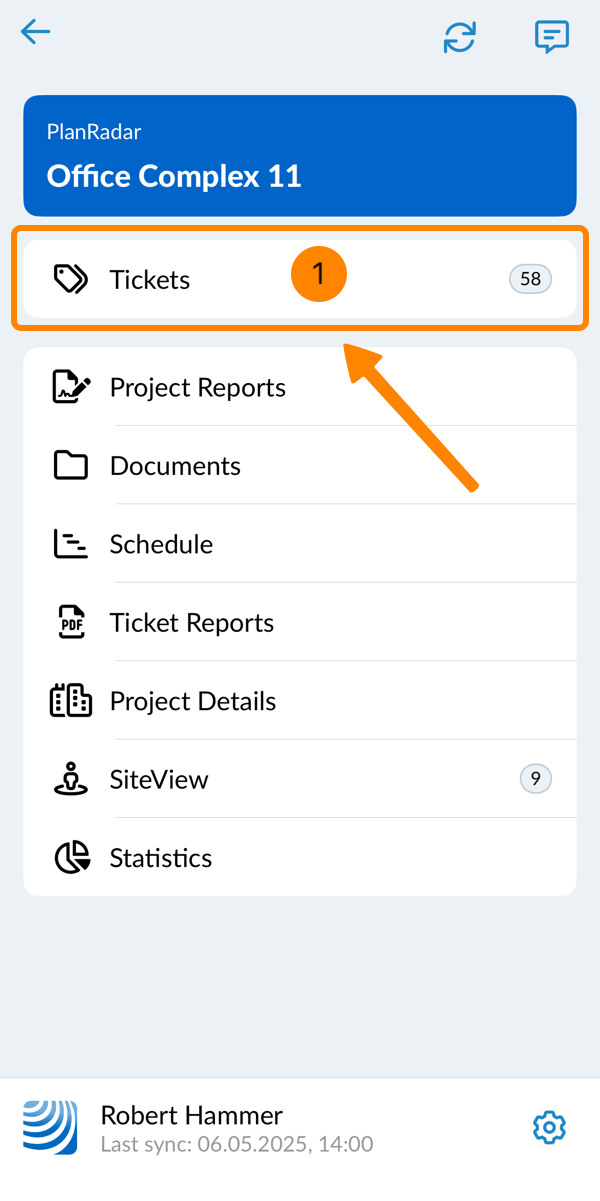
Task: Open the Tickets menu entry
Action: (150, 280)
